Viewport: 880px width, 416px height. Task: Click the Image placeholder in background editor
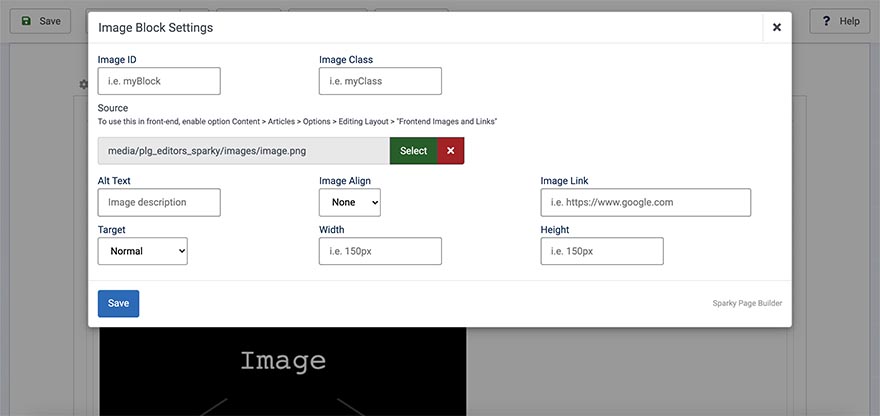(x=283, y=371)
